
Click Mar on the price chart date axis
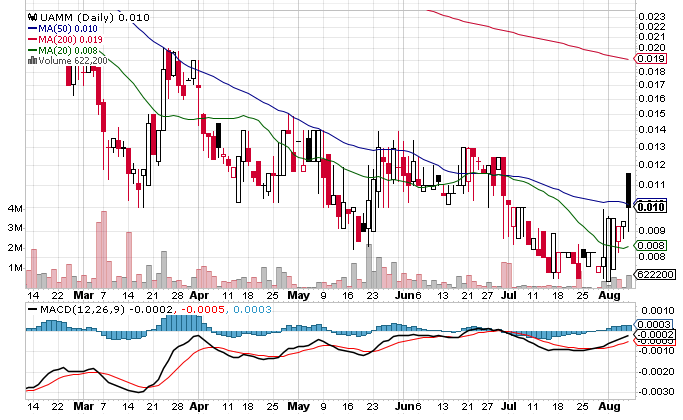(x=84, y=295)
